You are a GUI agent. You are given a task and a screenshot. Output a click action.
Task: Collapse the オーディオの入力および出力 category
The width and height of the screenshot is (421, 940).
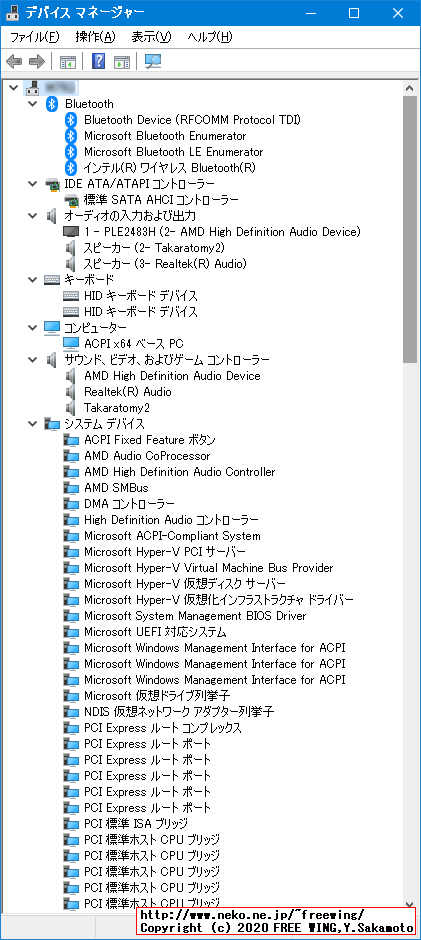[x=32, y=216]
